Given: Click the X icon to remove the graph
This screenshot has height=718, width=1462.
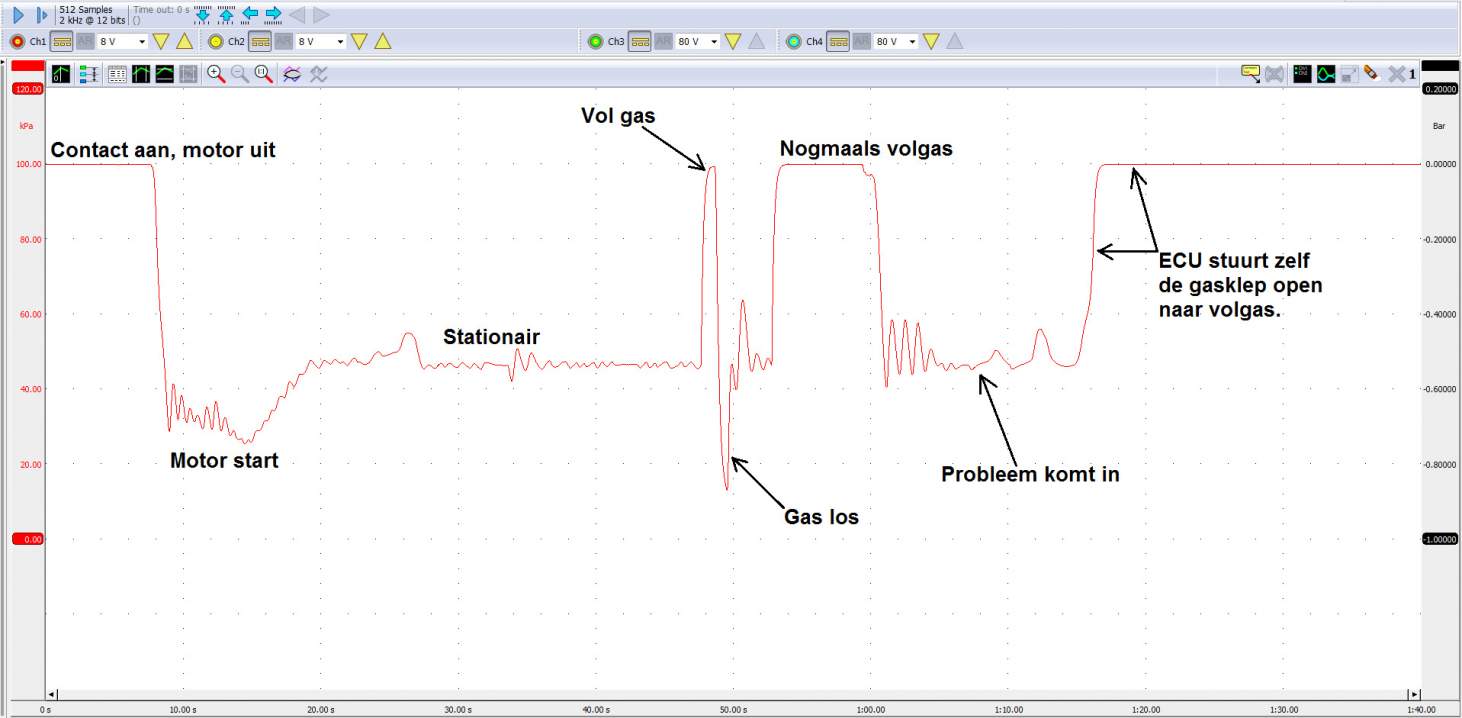Looking at the screenshot, I should tap(1397, 73).
